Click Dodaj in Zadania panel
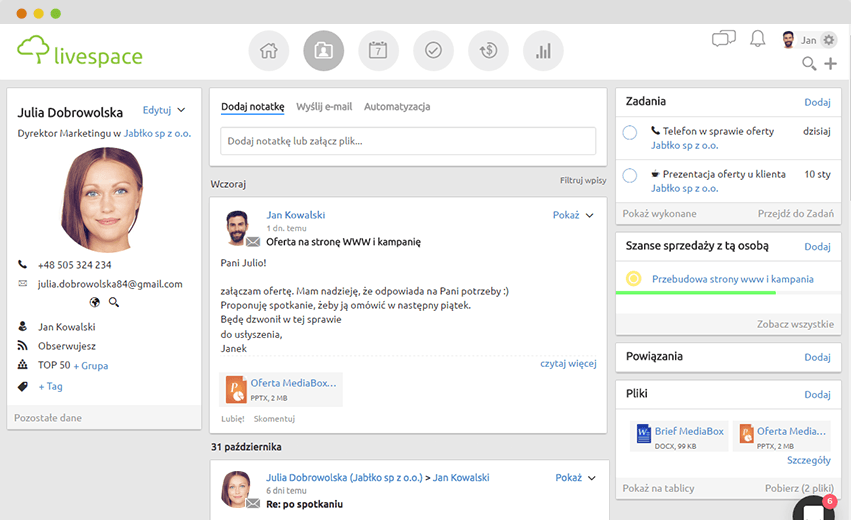Image resolution: width=851 pixels, height=520 pixels. pyautogui.click(x=817, y=102)
